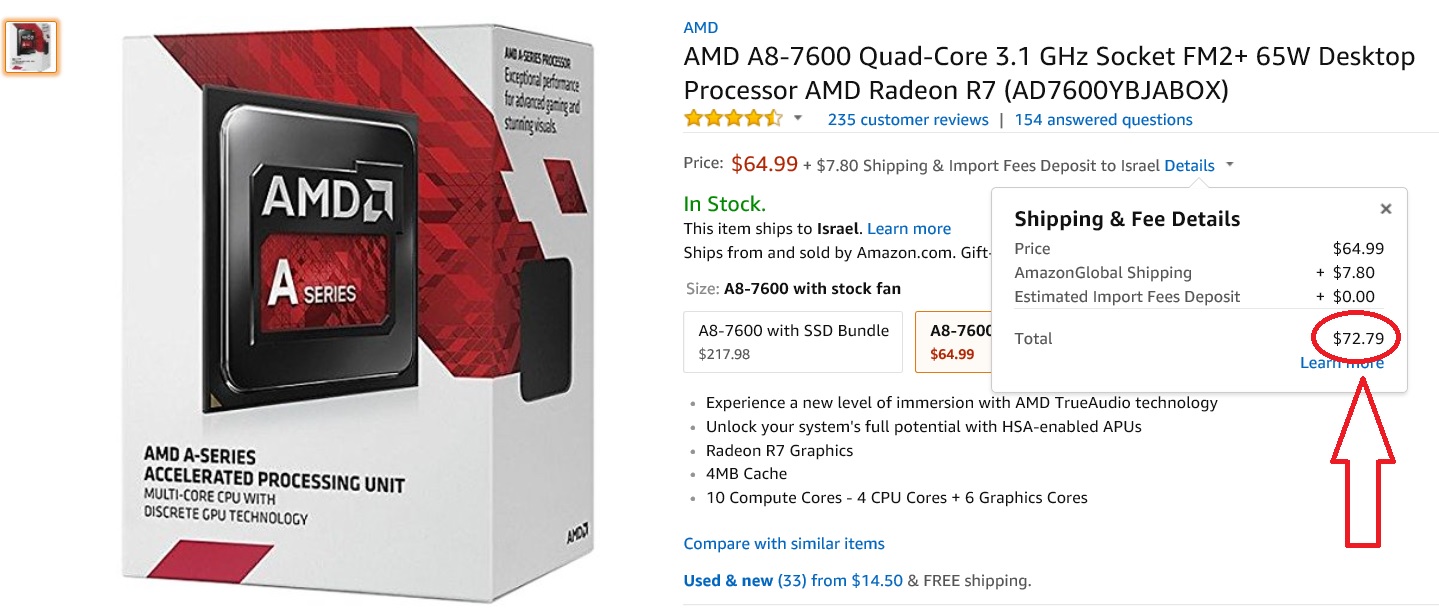The width and height of the screenshot is (1439, 609).
Task: Select product thumbnail image on left
Action: point(32,46)
